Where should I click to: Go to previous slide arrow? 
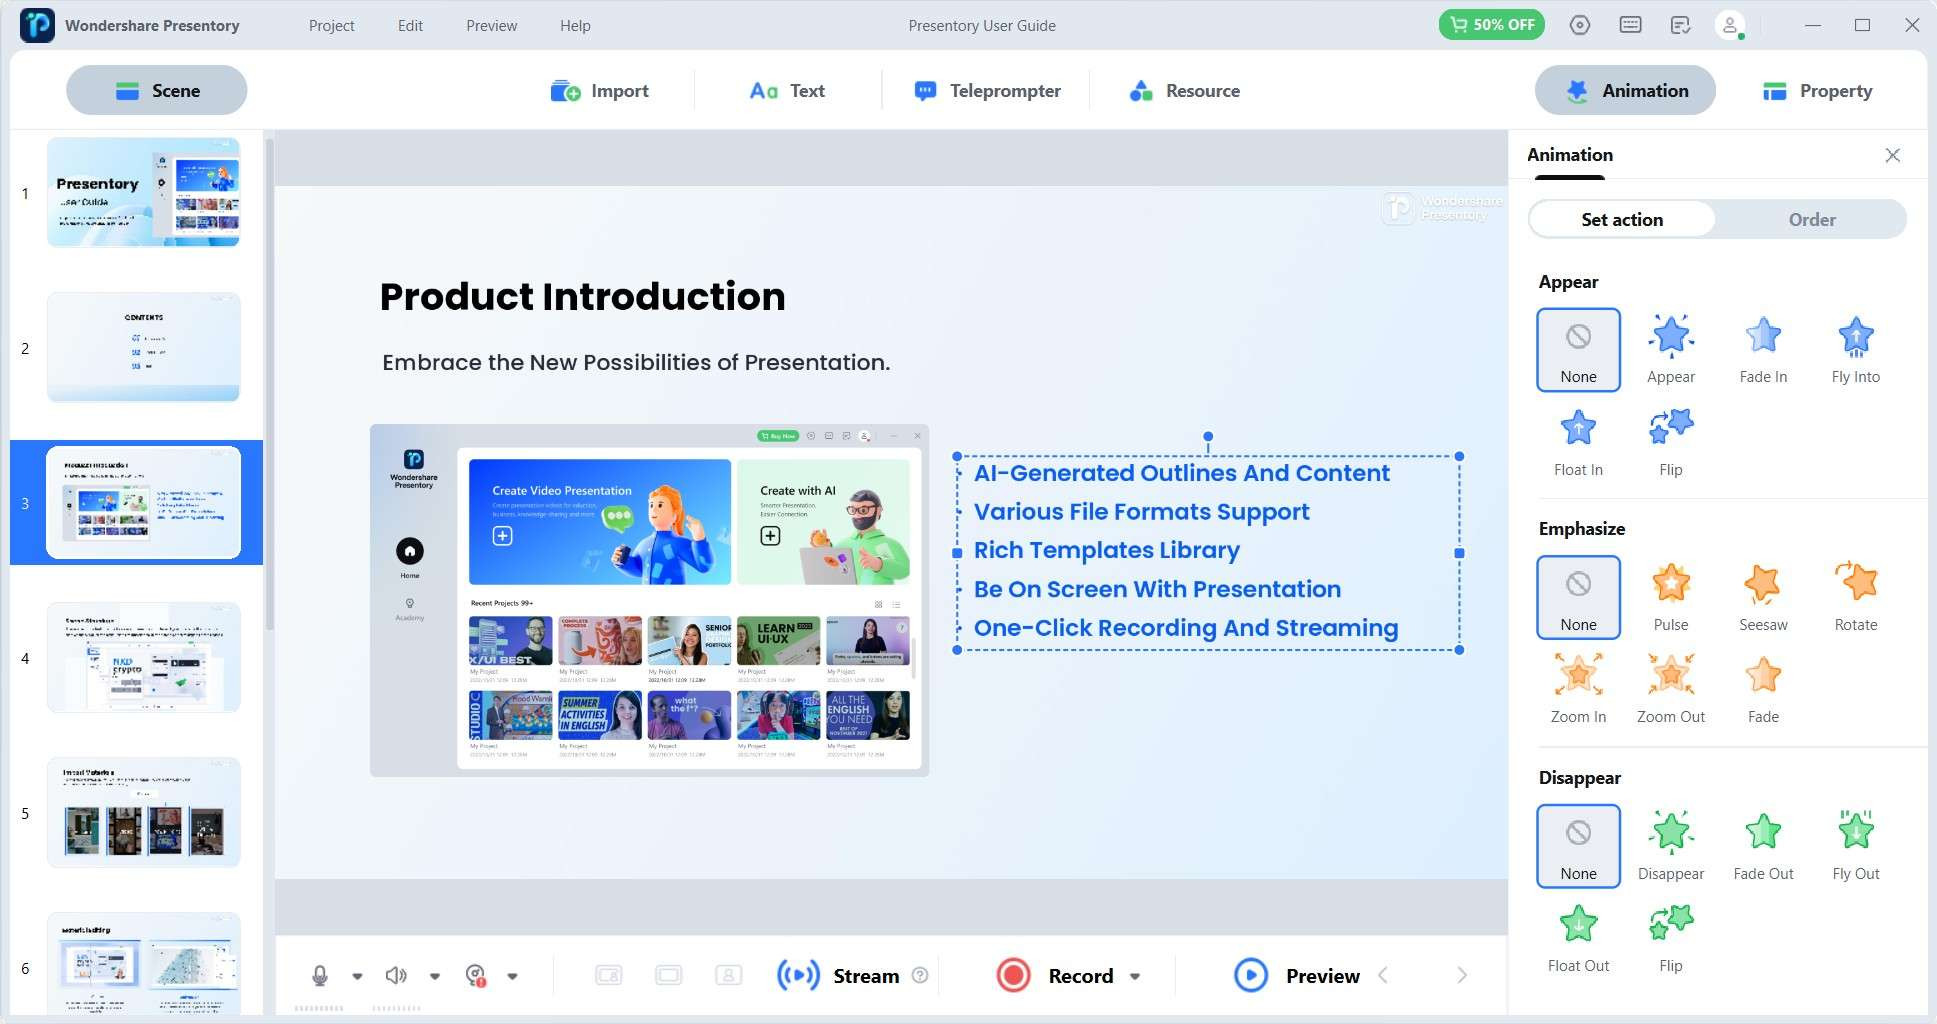click(x=1383, y=975)
